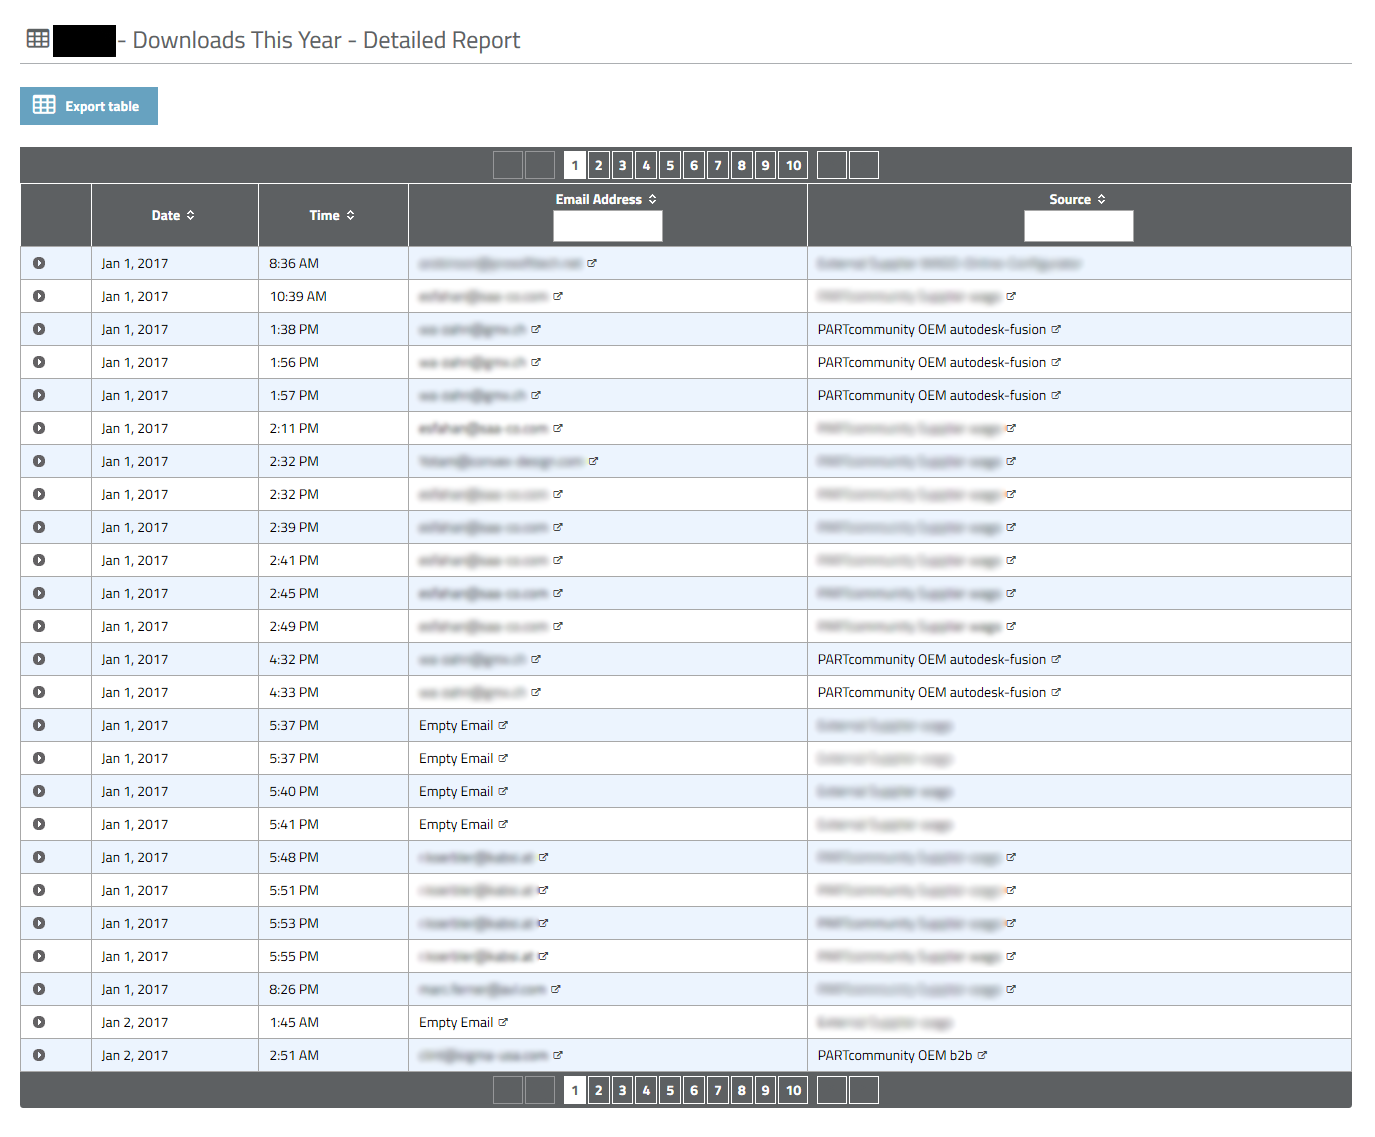Expand the first Jan 1, 2017 row details
Viewport: 1375px width, 1137px height.
38,262
